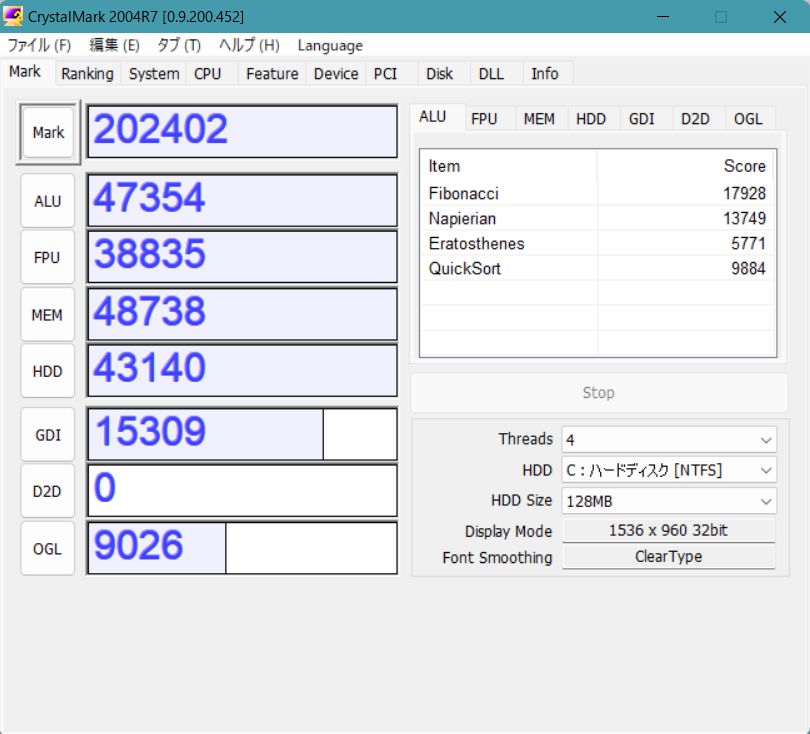Open the タブ (T) menu
Screen dimensions: 810x734
point(179,45)
